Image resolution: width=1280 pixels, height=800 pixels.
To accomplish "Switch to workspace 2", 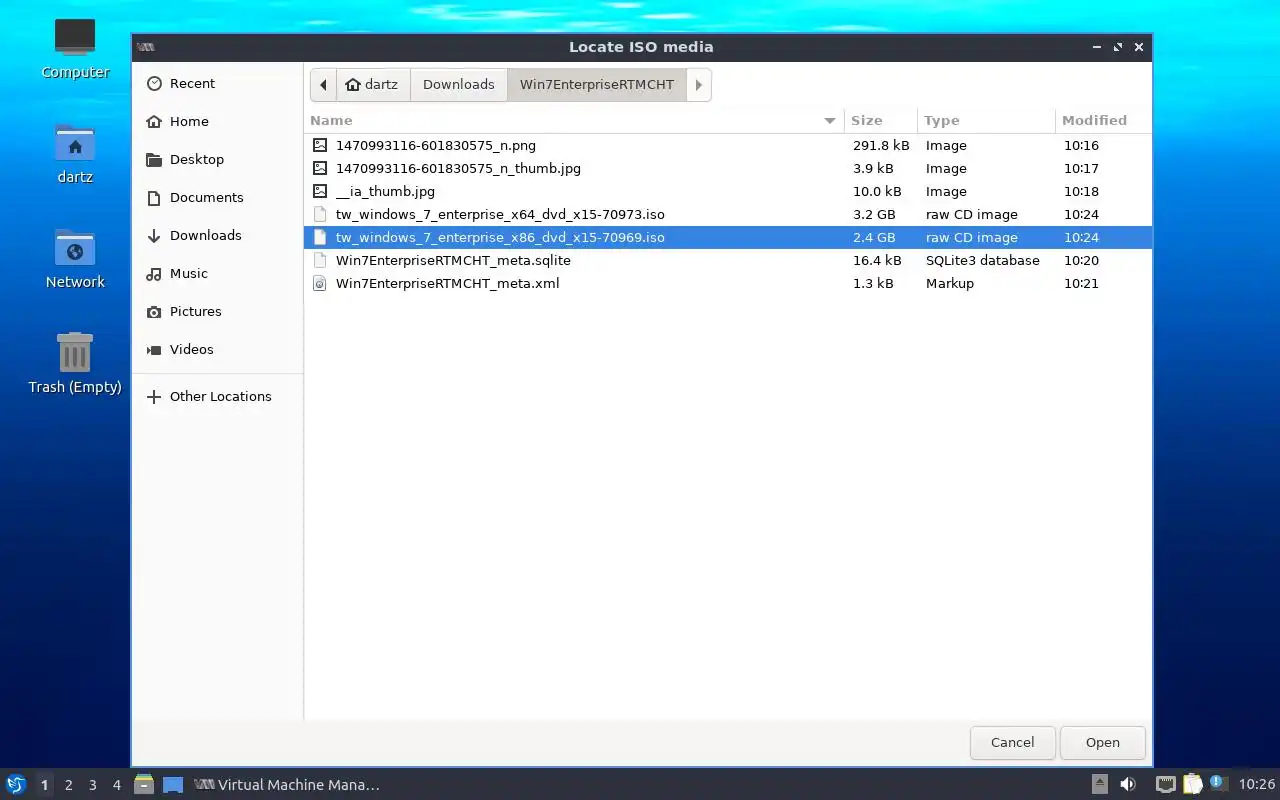I will coord(68,785).
